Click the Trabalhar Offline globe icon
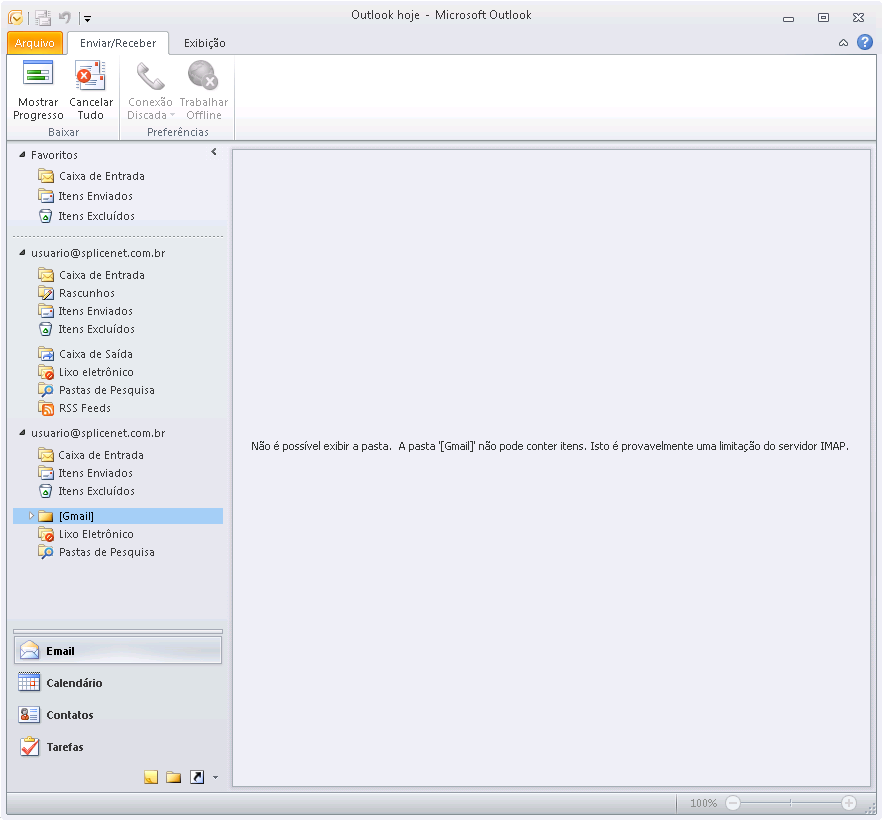Screen dimensions: 882x820 click(x=202, y=75)
